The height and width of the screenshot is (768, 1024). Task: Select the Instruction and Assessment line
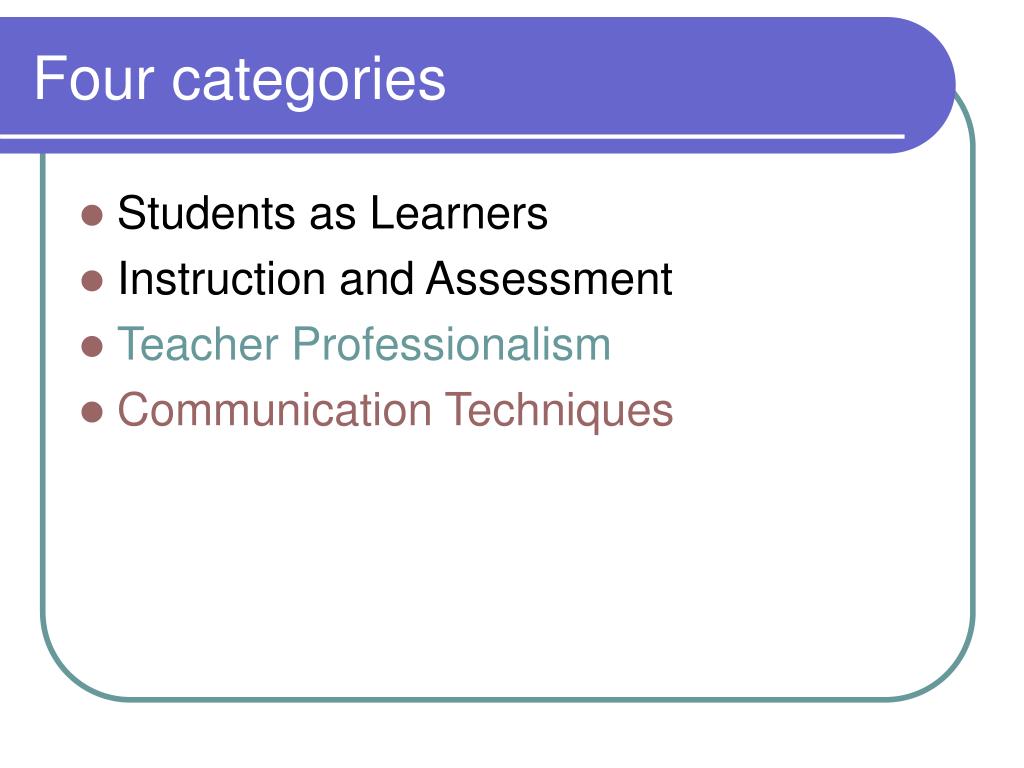tap(394, 279)
